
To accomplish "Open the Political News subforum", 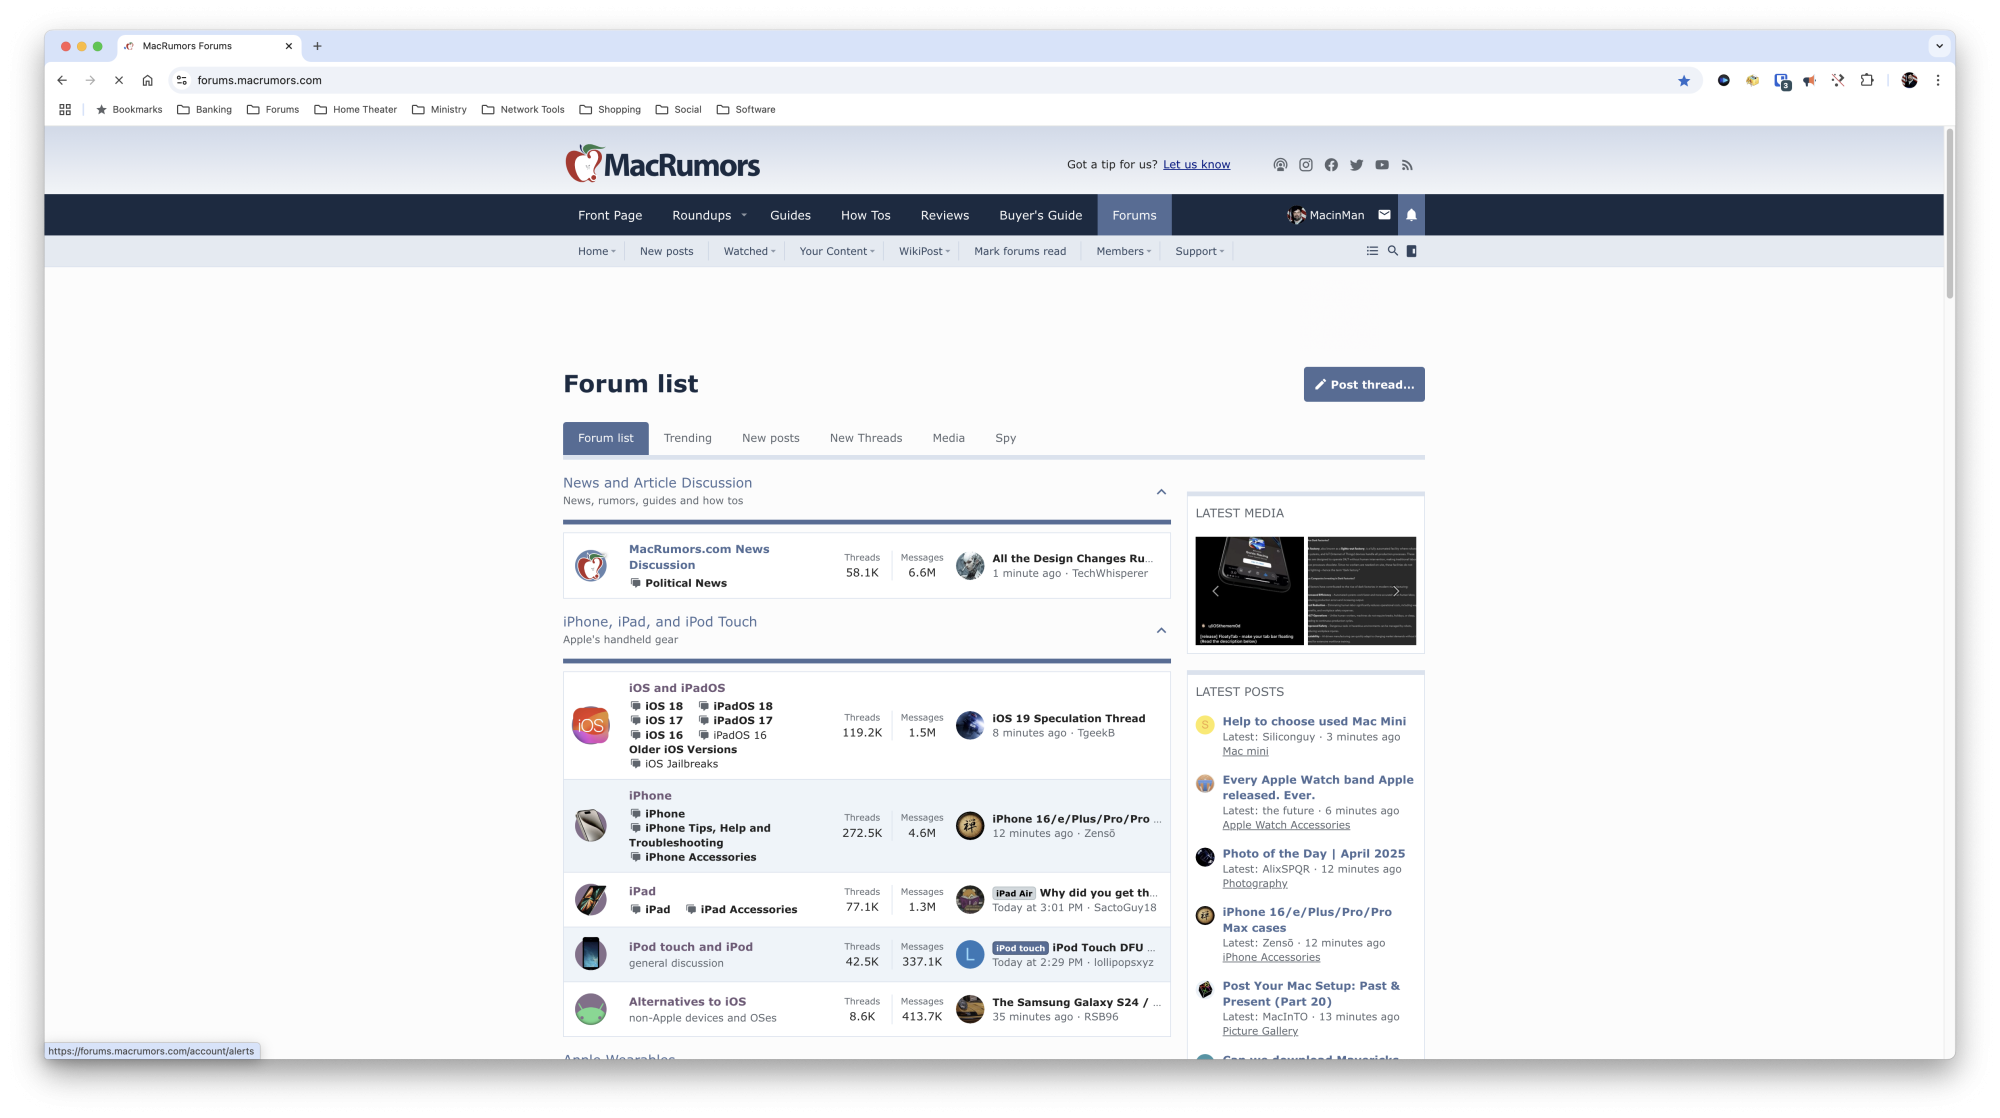I will tap(686, 583).
